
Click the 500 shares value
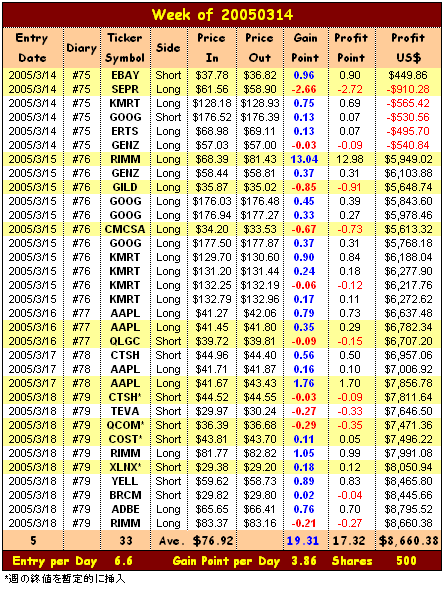[406, 561]
